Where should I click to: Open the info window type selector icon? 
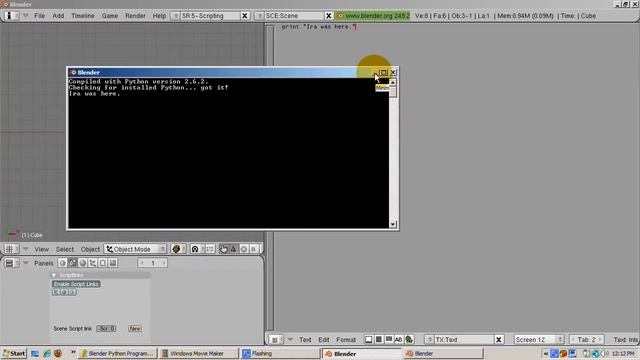(x=11, y=16)
